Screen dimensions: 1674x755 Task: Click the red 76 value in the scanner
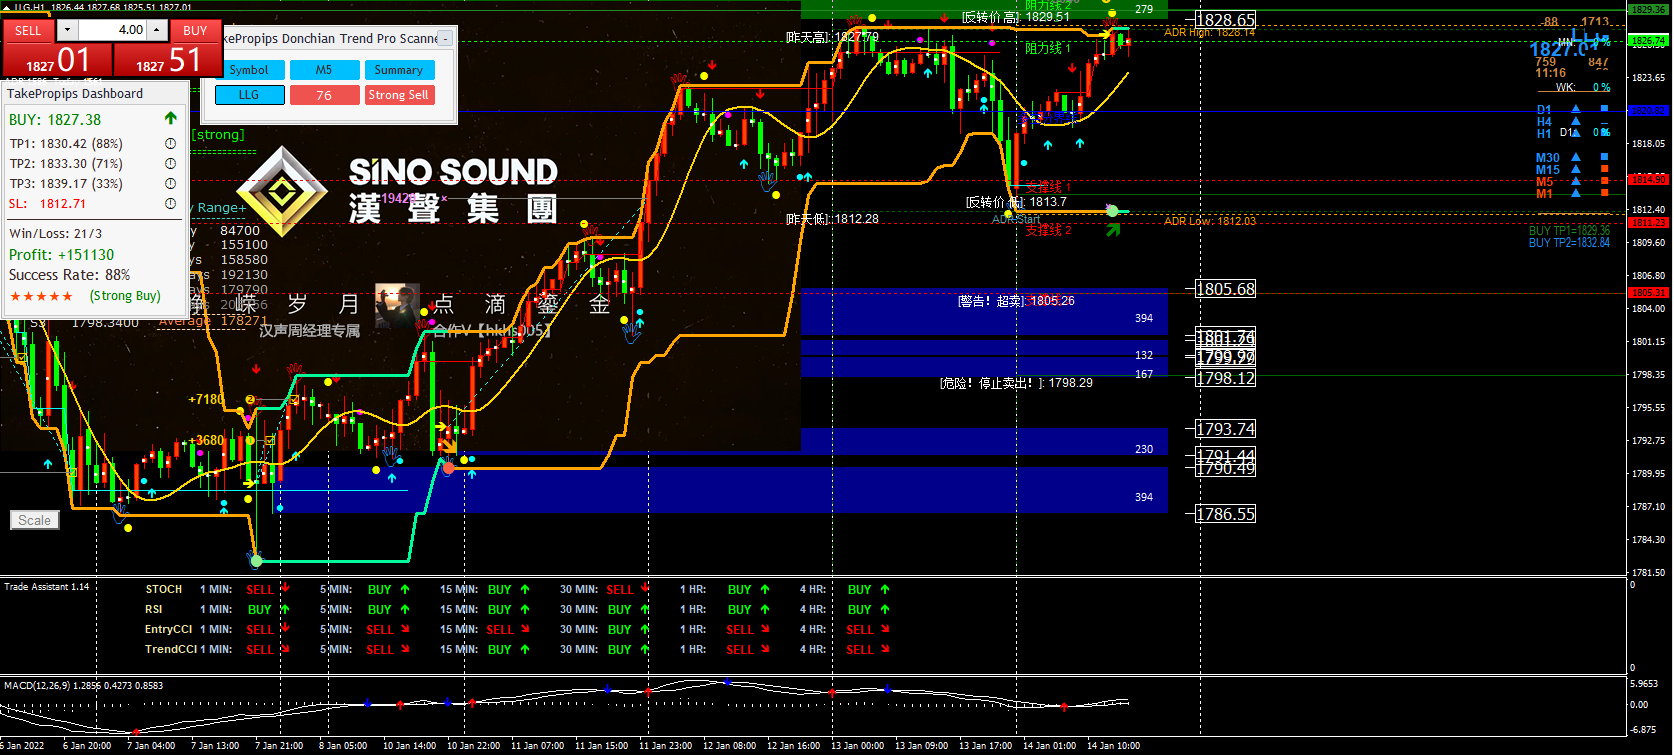[x=324, y=95]
